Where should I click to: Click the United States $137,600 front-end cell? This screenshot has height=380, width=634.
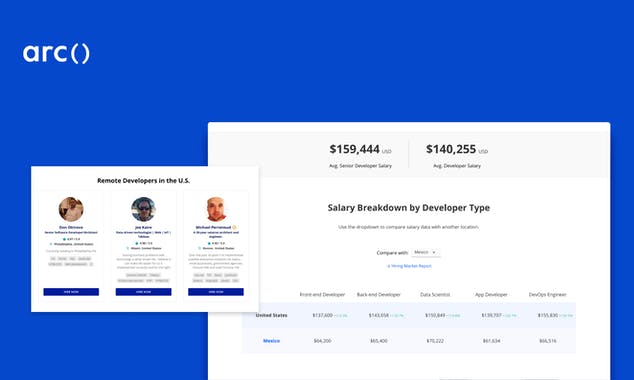322,315
